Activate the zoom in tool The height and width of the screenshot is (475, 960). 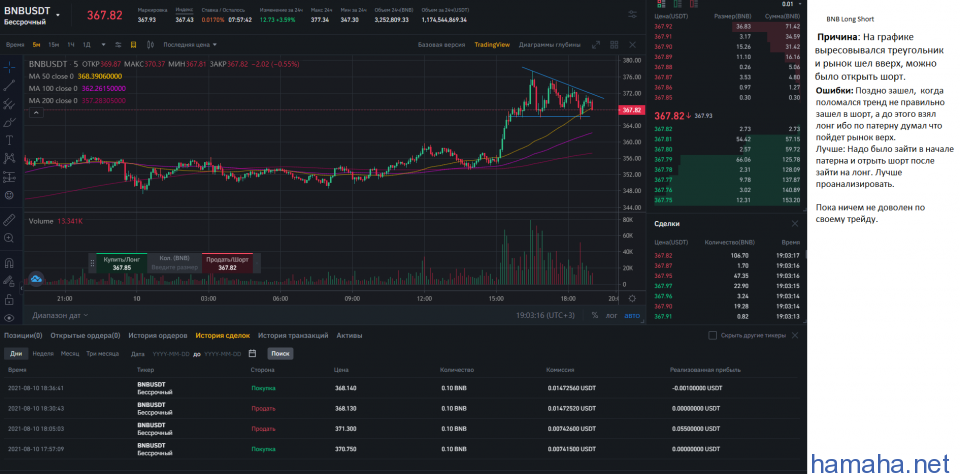pos(9,238)
